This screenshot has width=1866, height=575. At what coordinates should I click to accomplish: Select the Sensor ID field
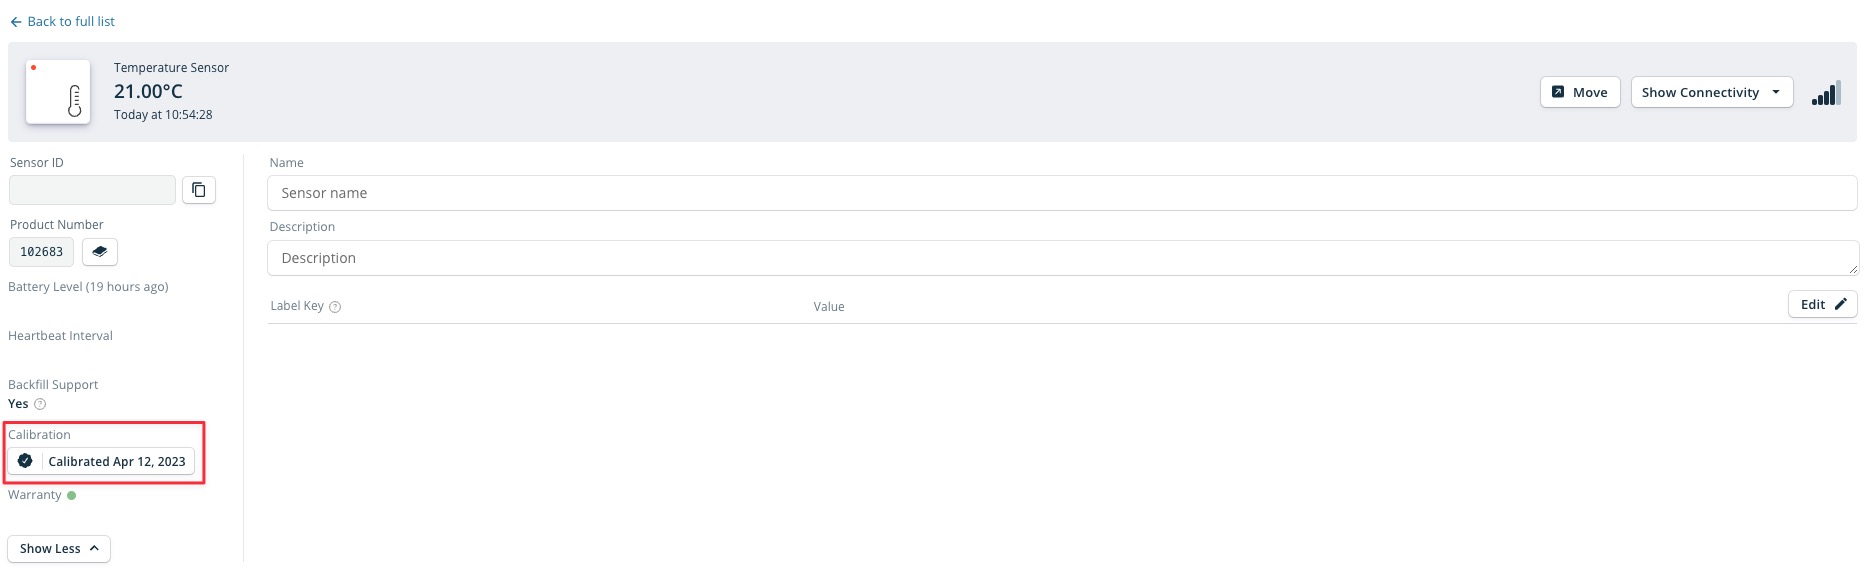pos(92,190)
